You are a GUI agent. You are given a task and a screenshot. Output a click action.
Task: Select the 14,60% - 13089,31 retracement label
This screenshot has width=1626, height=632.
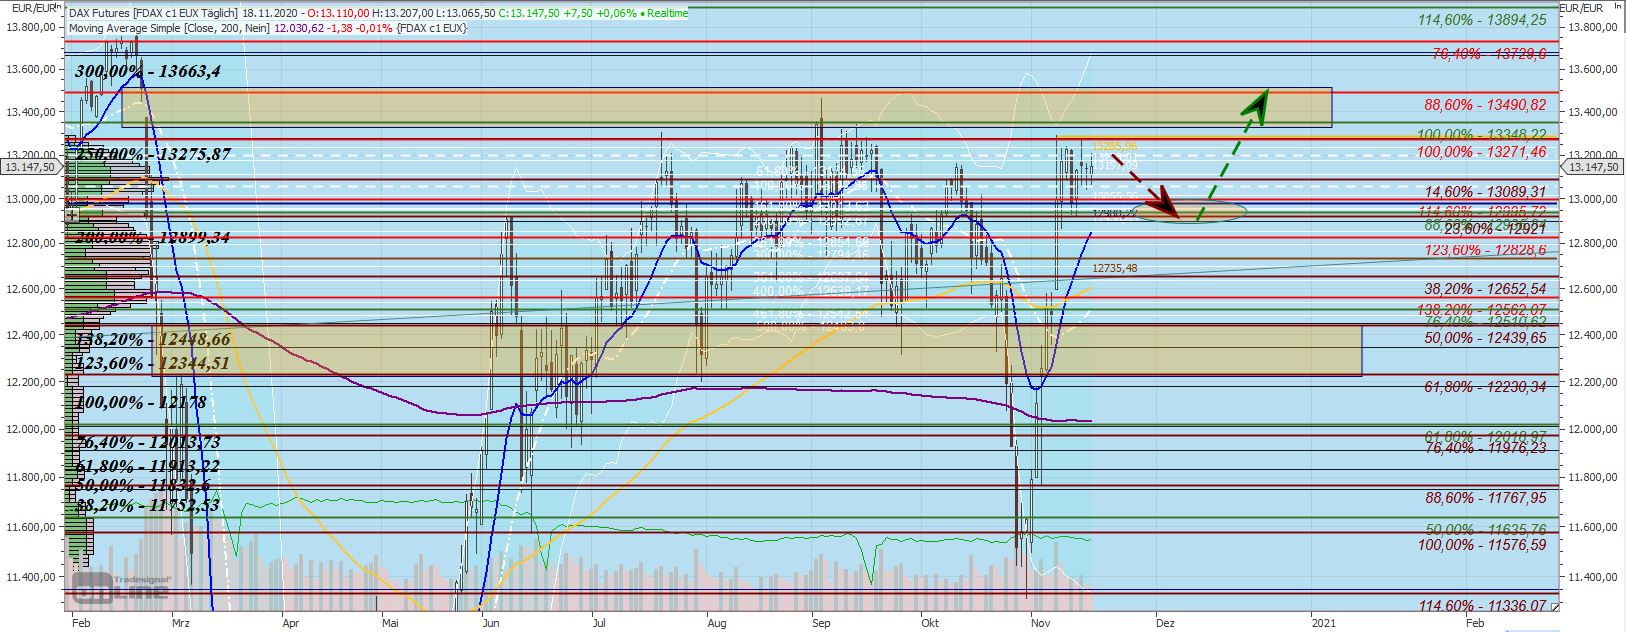click(x=1486, y=192)
